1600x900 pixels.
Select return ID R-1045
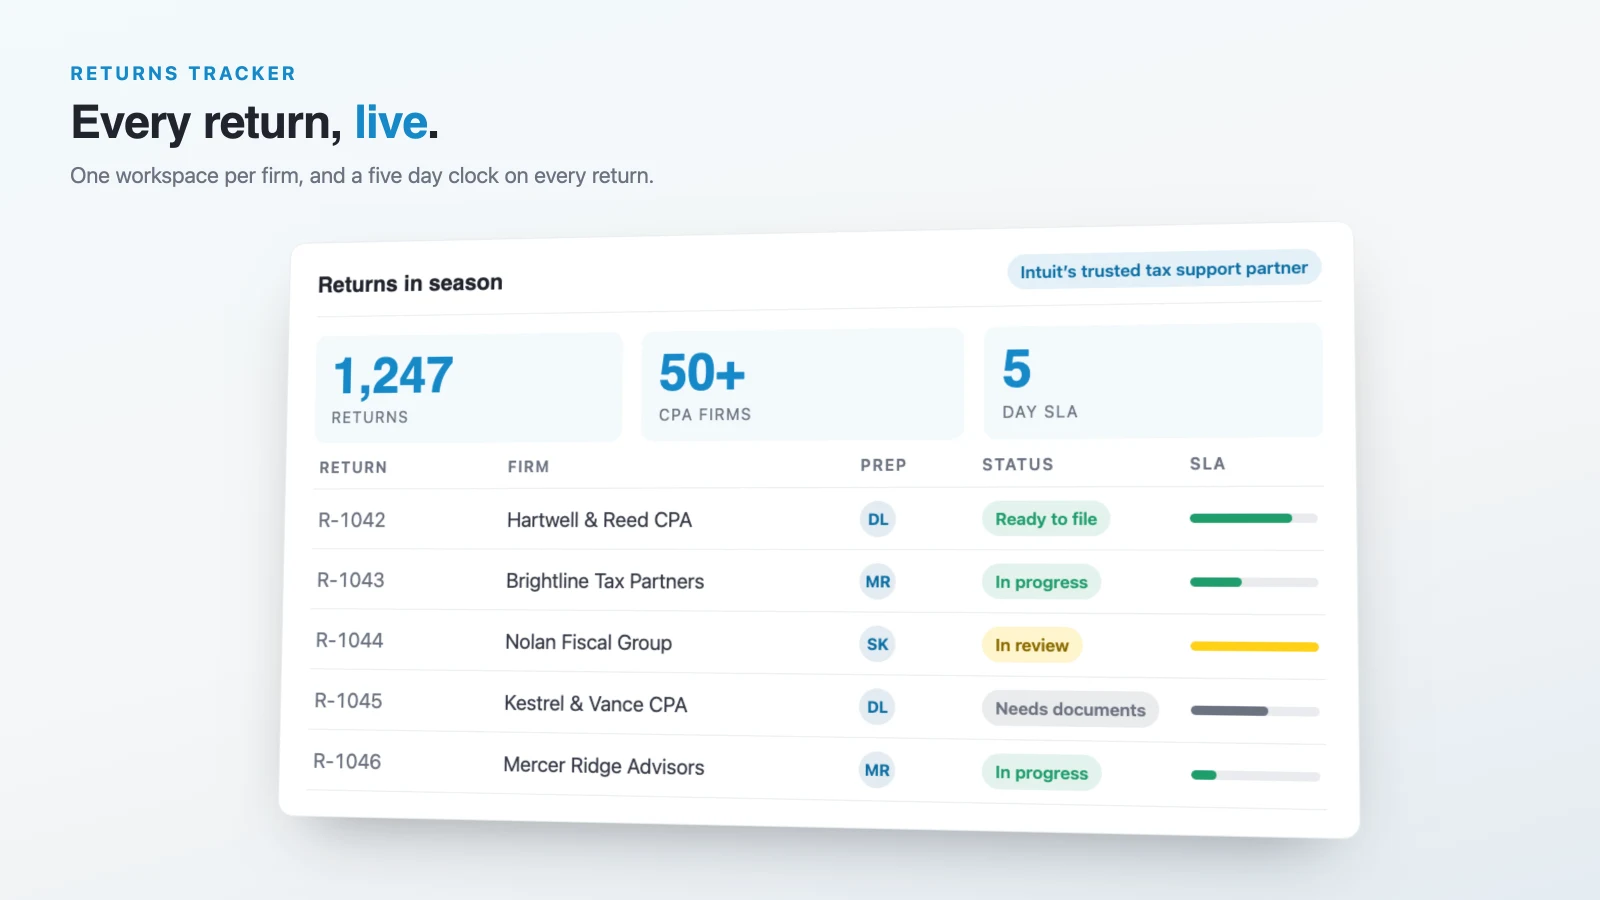click(349, 701)
